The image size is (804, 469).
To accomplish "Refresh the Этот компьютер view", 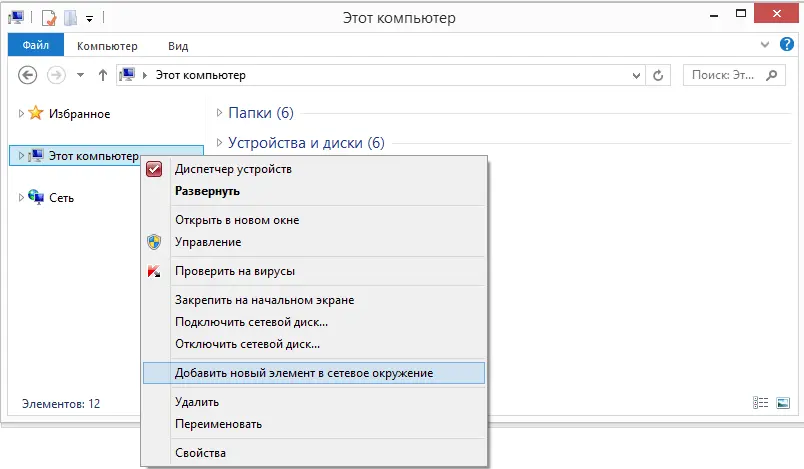I will click(658, 75).
